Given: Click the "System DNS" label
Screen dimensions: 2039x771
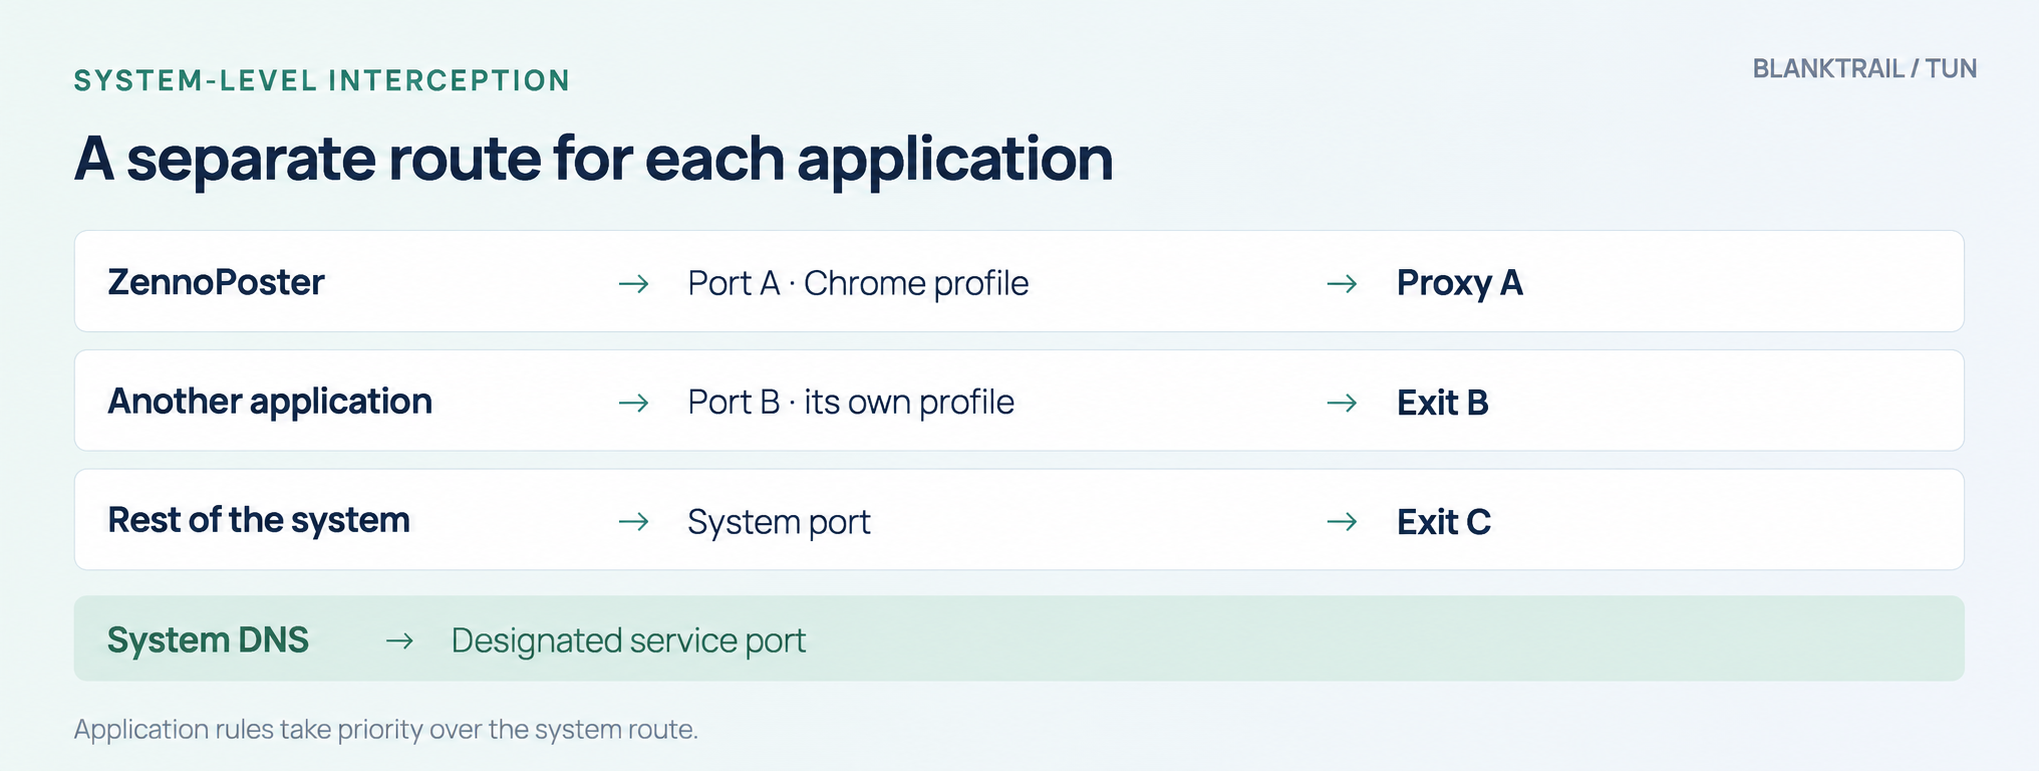Looking at the screenshot, I should pos(208,640).
